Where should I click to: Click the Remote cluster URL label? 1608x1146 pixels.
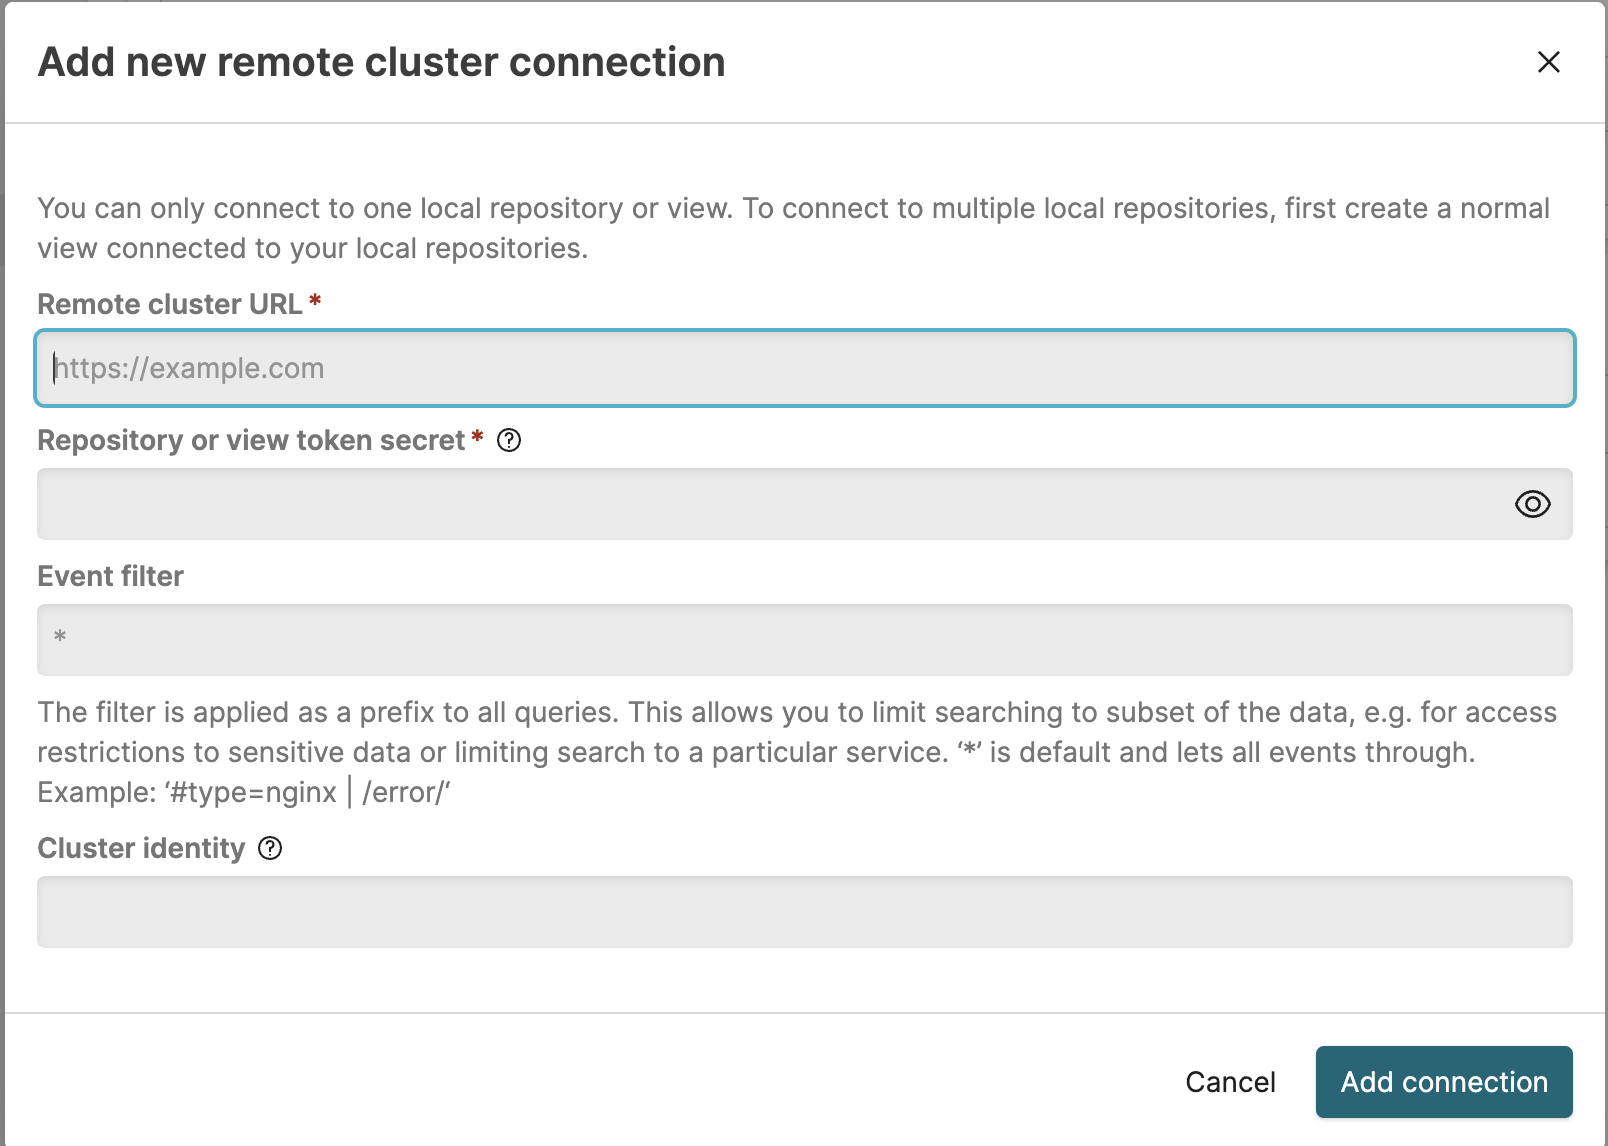[170, 304]
